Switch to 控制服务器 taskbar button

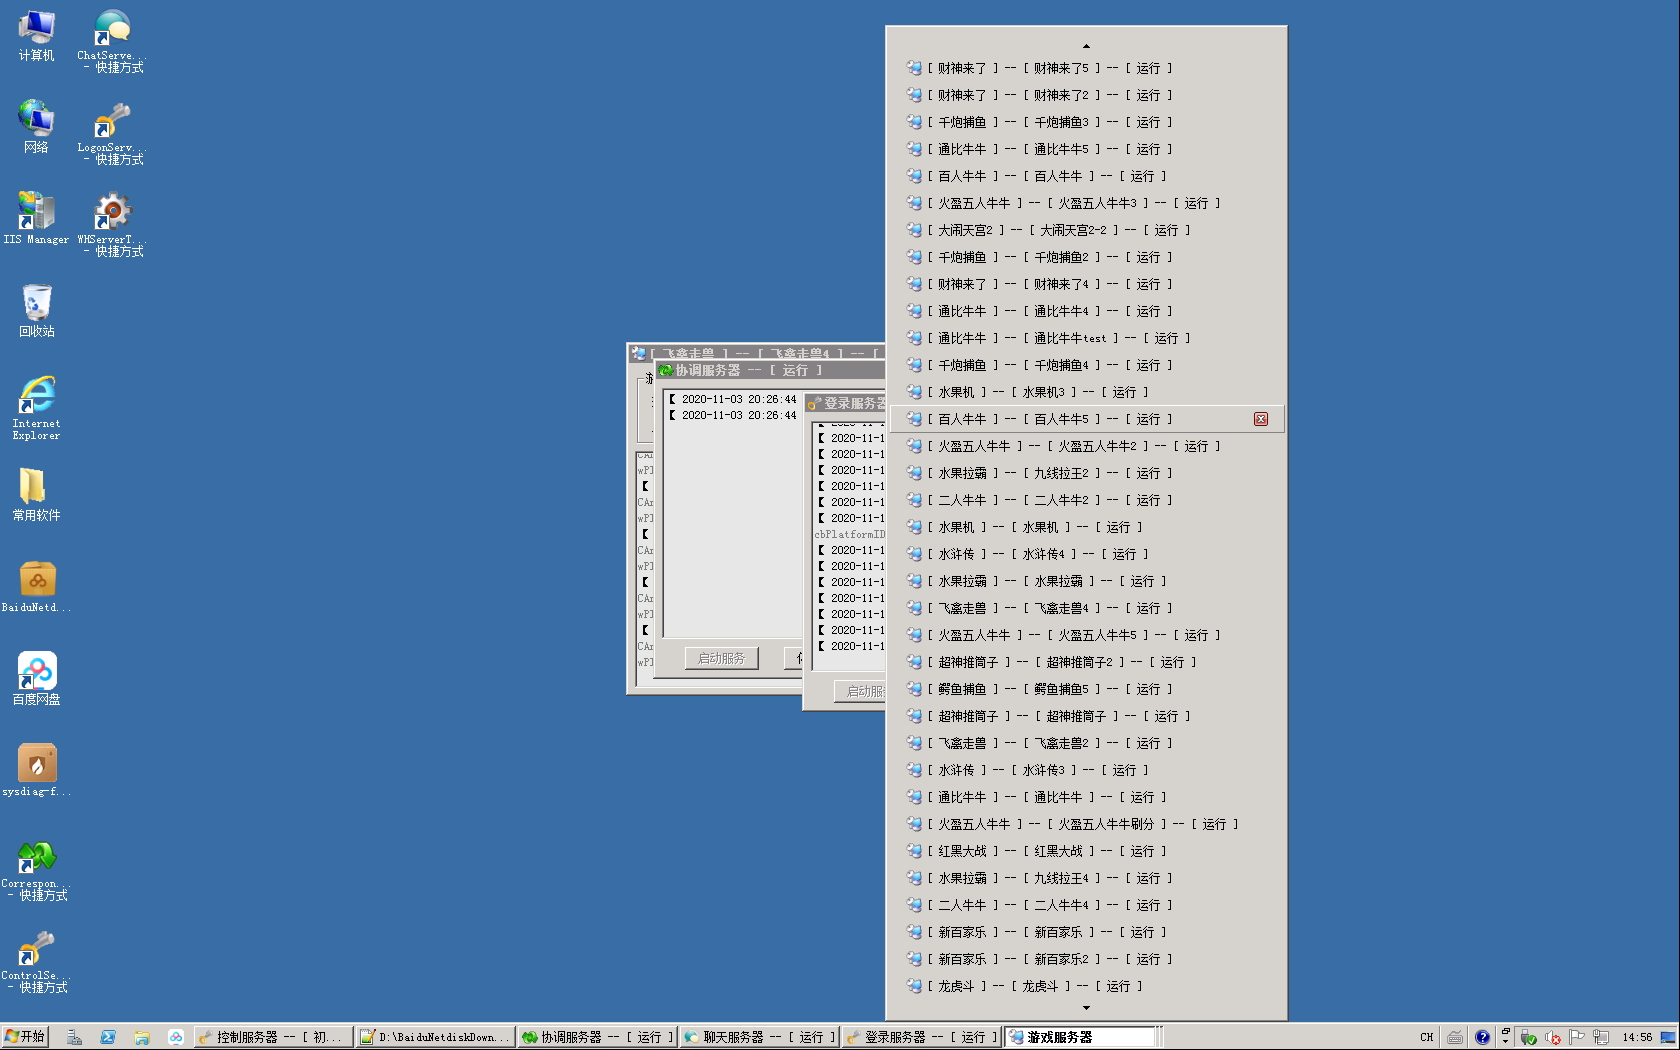[273, 1037]
